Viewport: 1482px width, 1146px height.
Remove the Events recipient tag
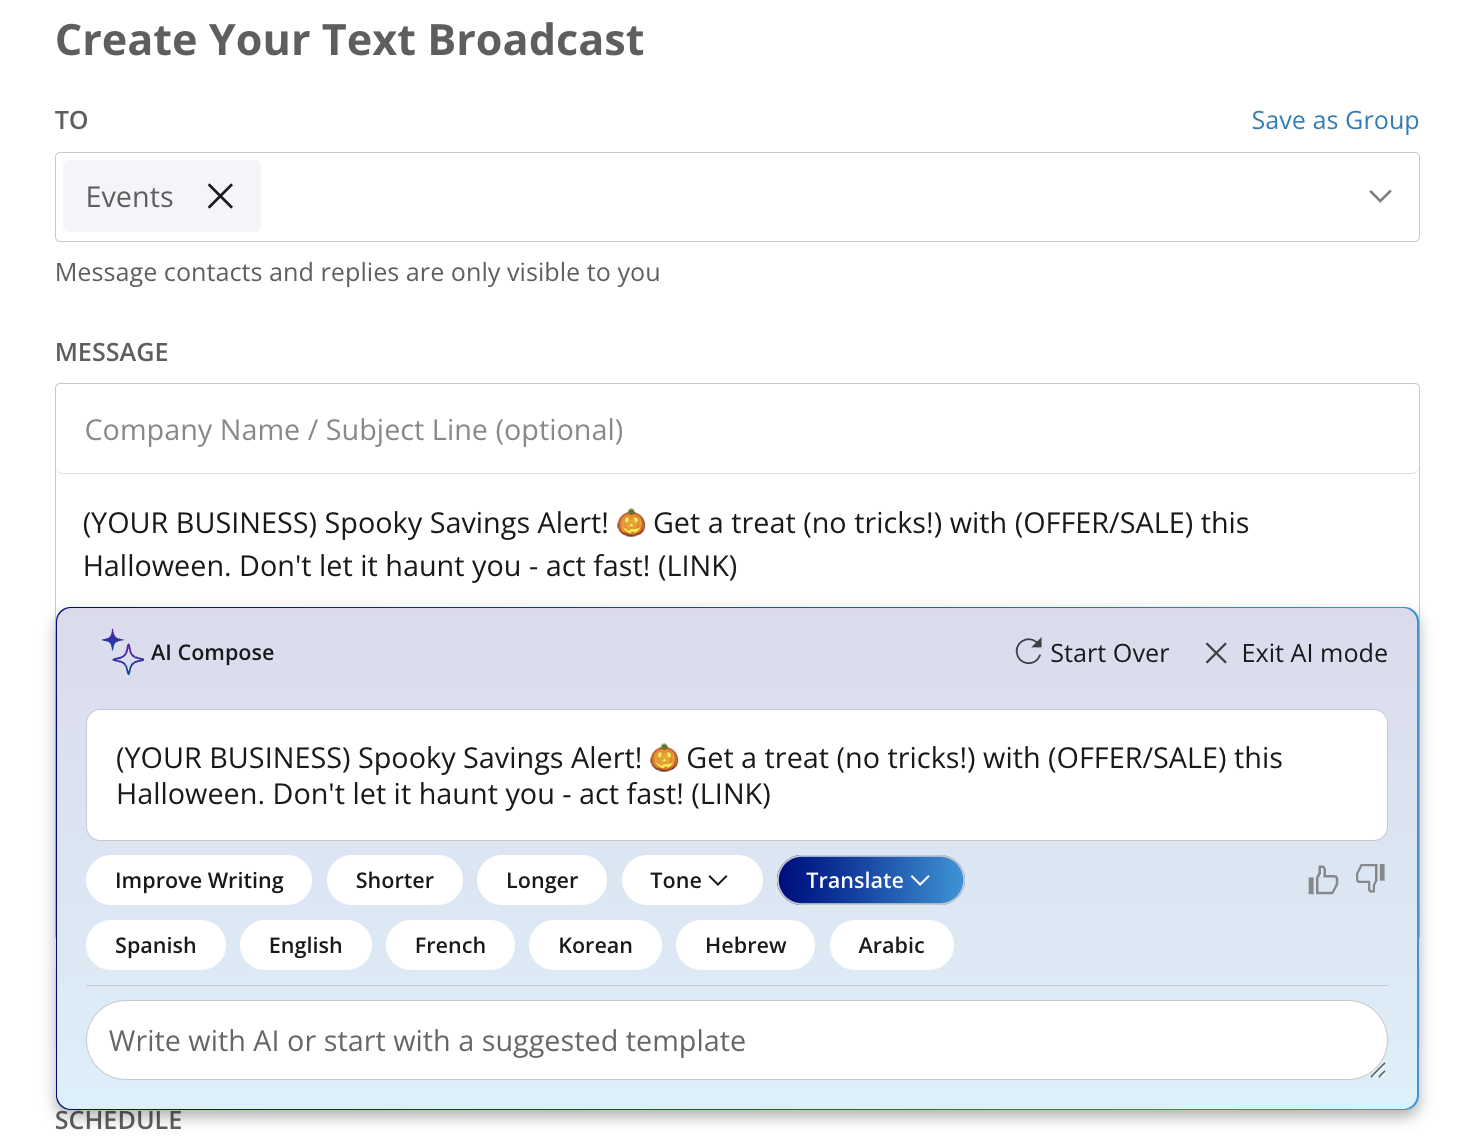coord(220,196)
